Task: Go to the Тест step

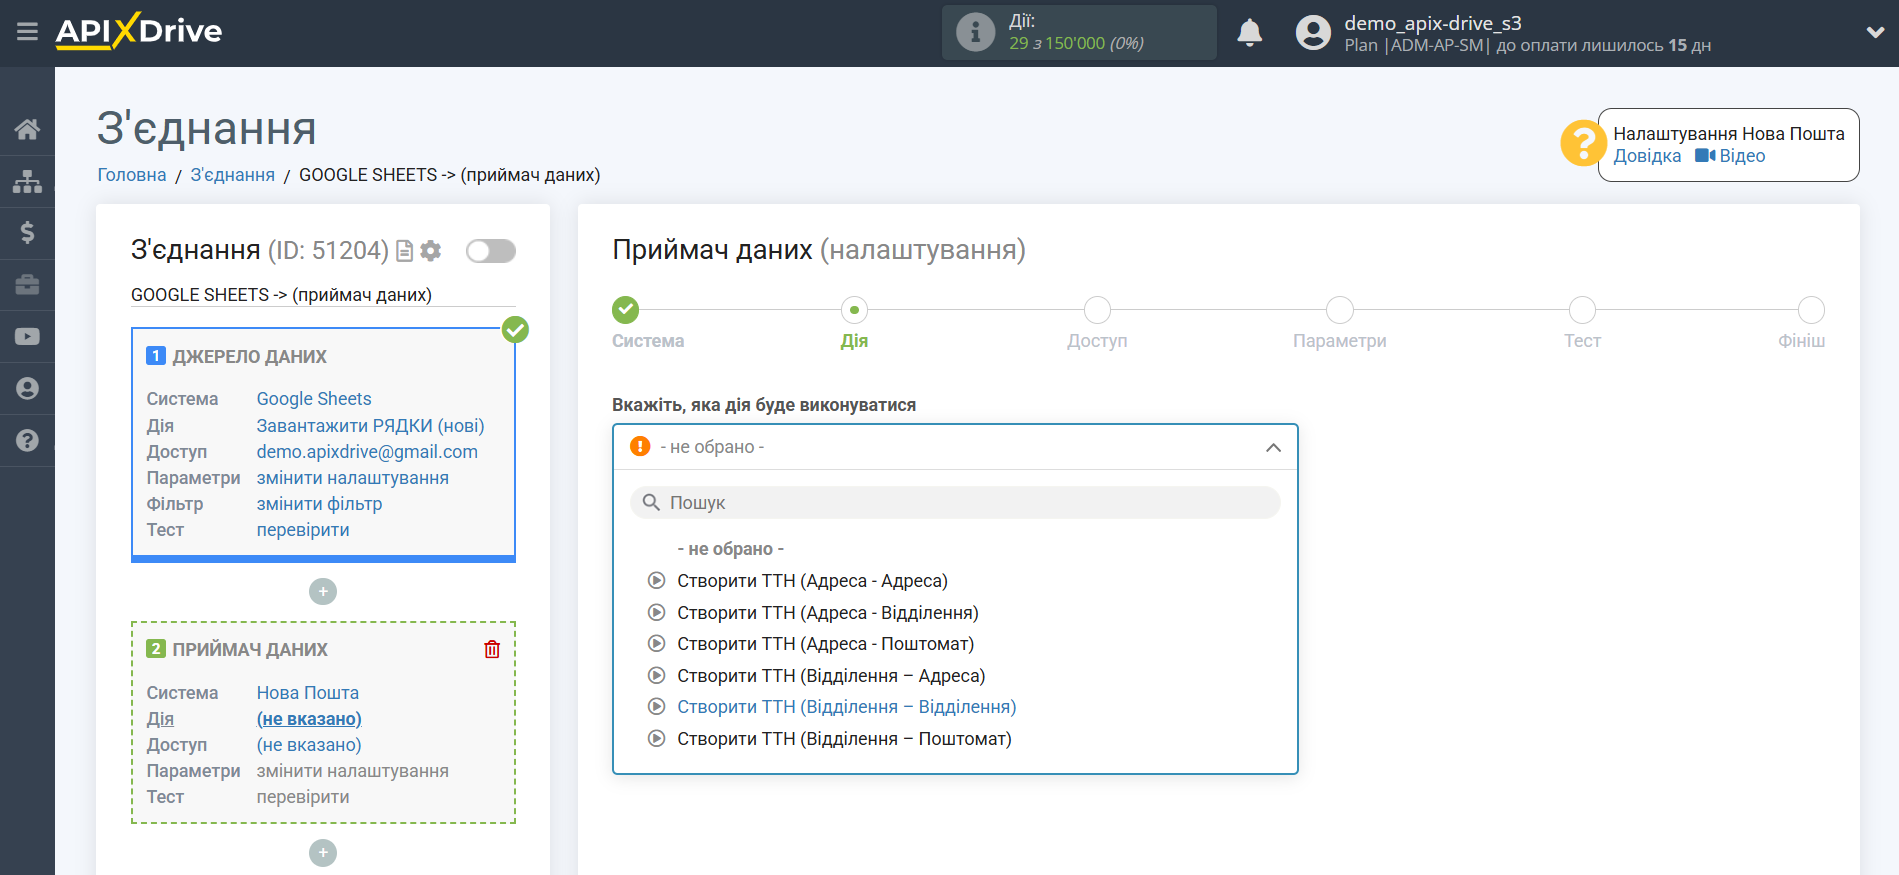Action: click(x=1582, y=310)
